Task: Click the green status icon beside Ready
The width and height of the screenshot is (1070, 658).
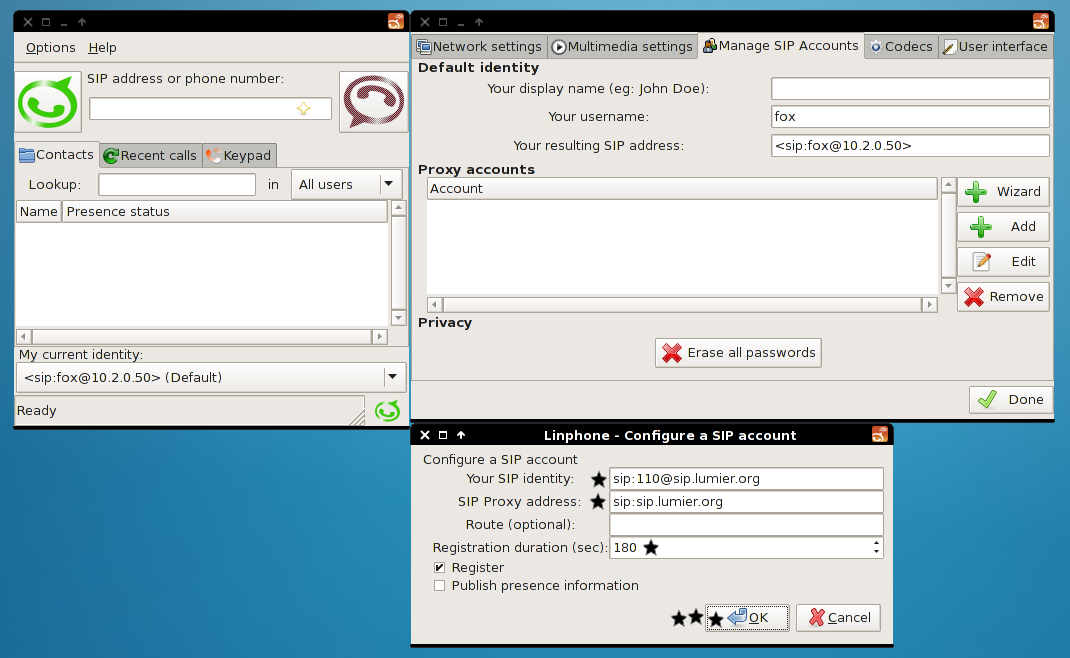Action: pyautogui.click(x=387, y=410)
